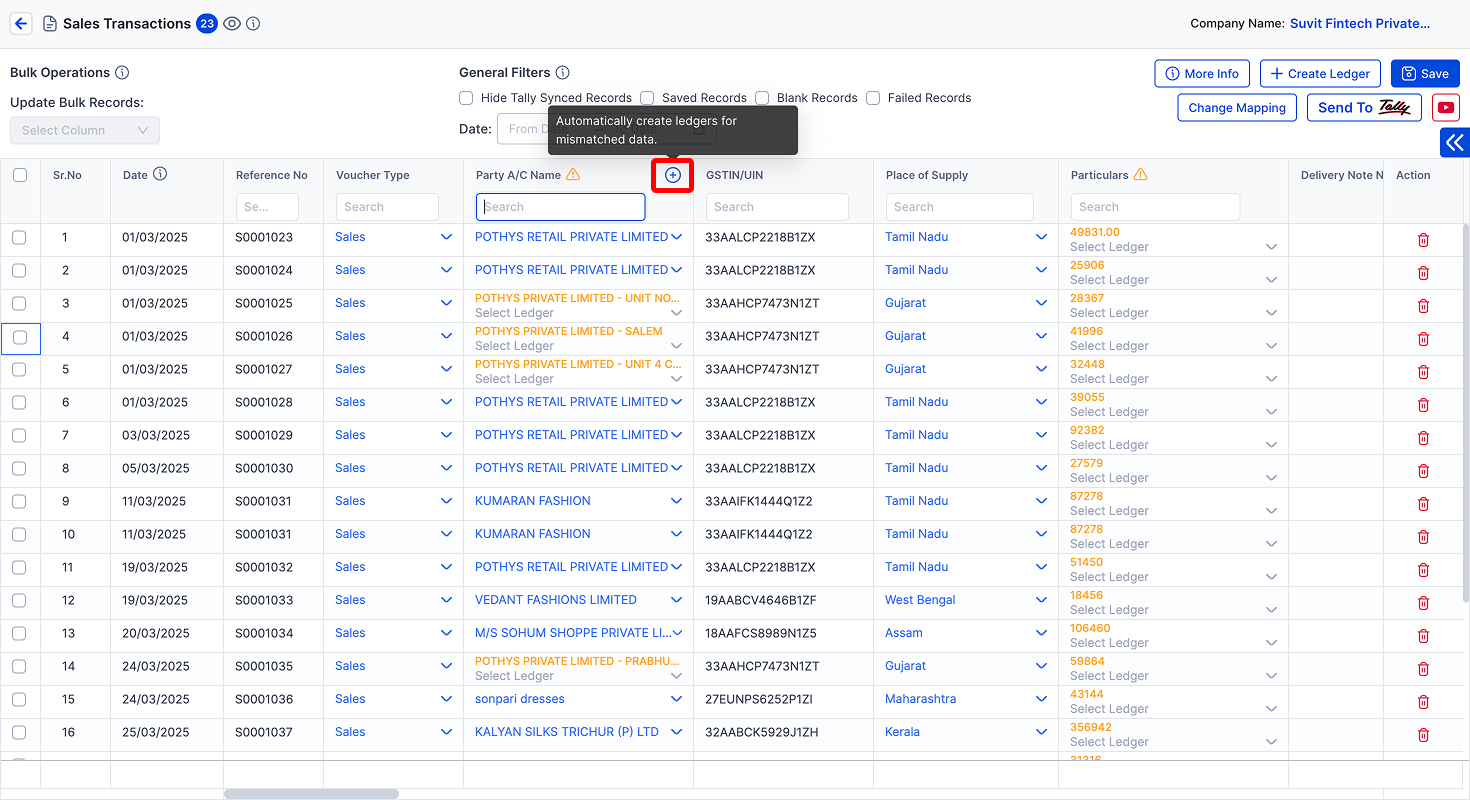This screenshot has width=1470, height=800.
Task: Delete row 15 using trash icon
Action: [x=1424, y=702]
